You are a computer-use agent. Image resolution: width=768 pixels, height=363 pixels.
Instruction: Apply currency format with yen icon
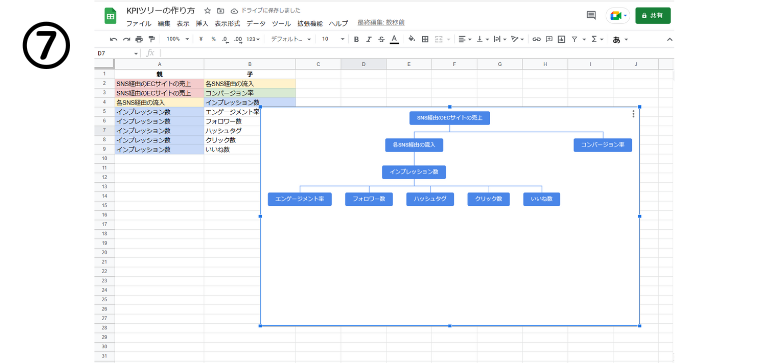201,39
